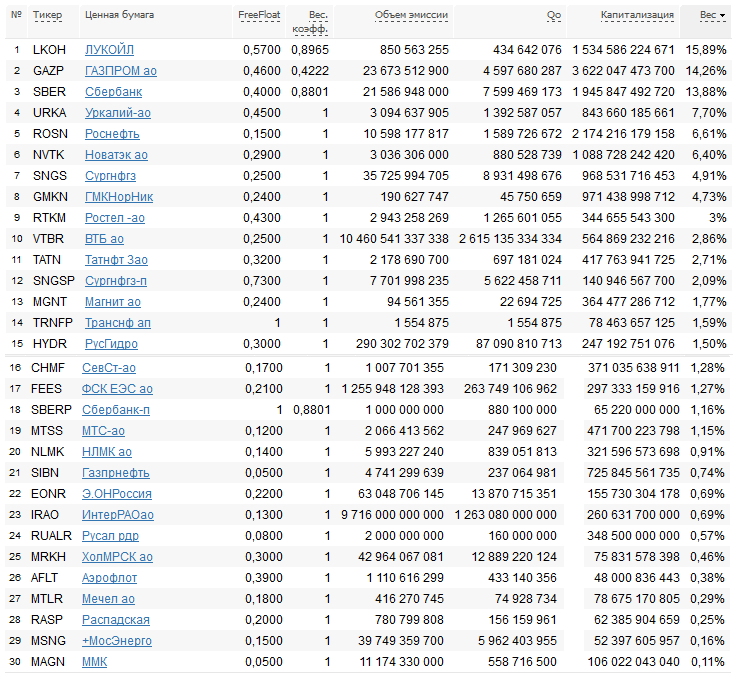The height and width of the screenshot is (681, 743).
Task: Sort by the Вес column arrow
Action: [723, 16]
